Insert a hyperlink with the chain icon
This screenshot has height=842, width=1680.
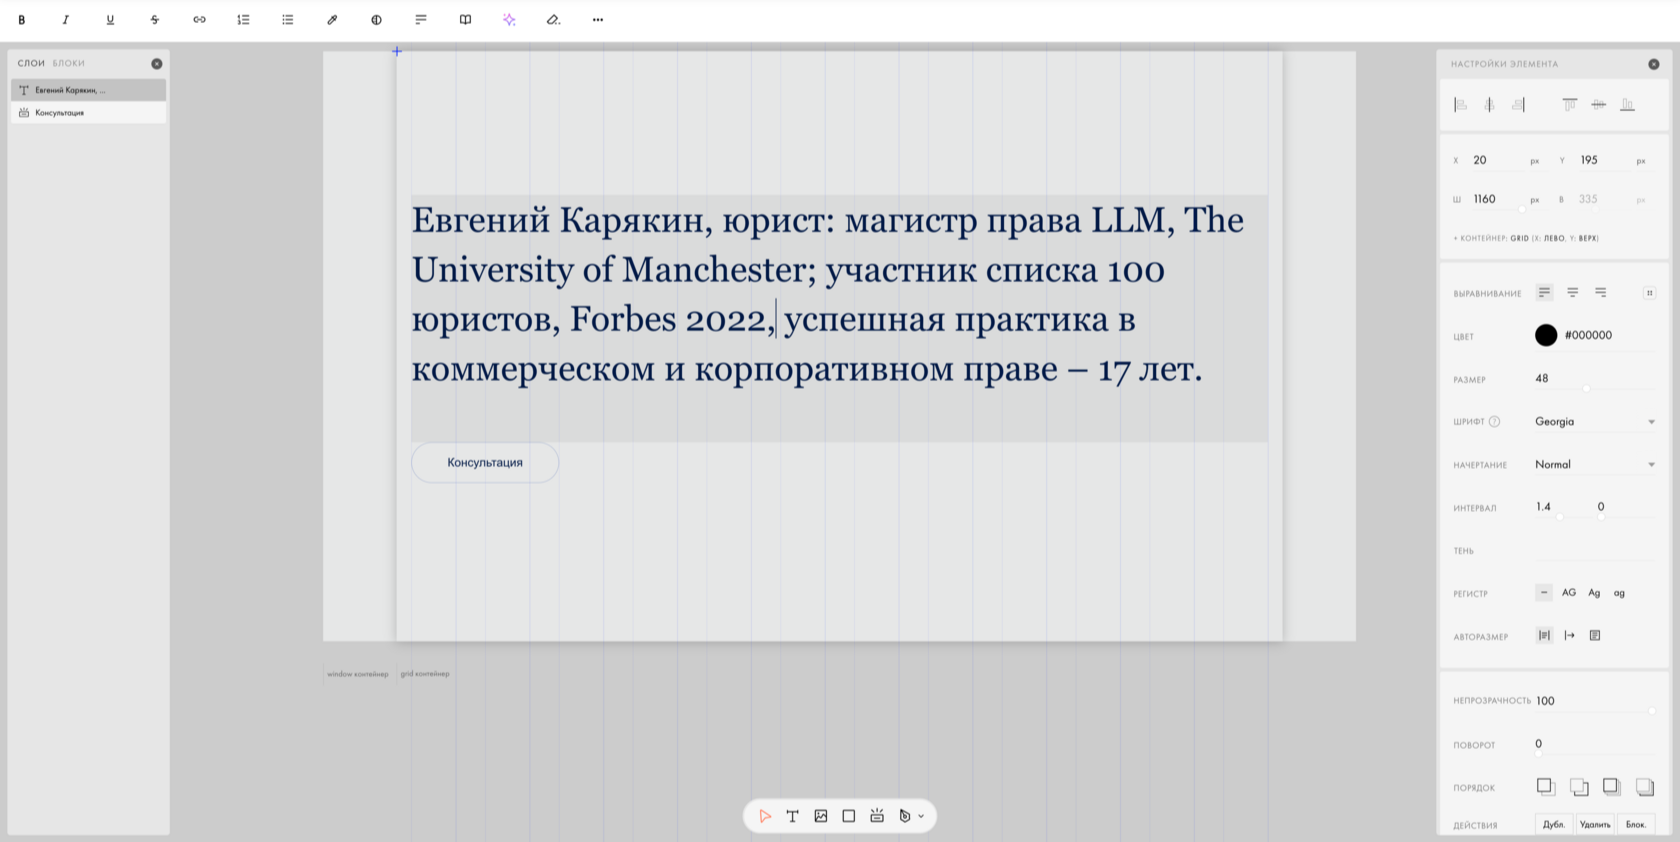pos(199,20)
